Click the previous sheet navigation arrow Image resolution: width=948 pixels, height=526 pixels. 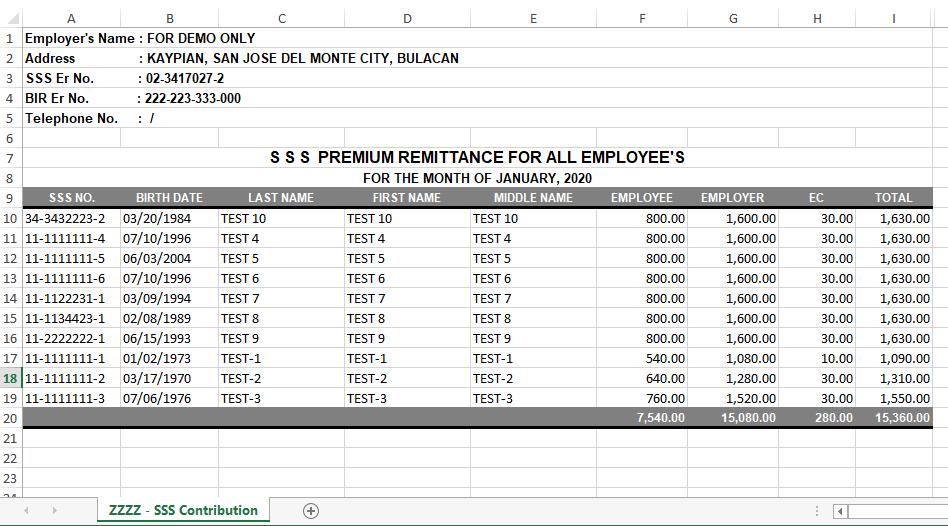[x=26, y=511]
